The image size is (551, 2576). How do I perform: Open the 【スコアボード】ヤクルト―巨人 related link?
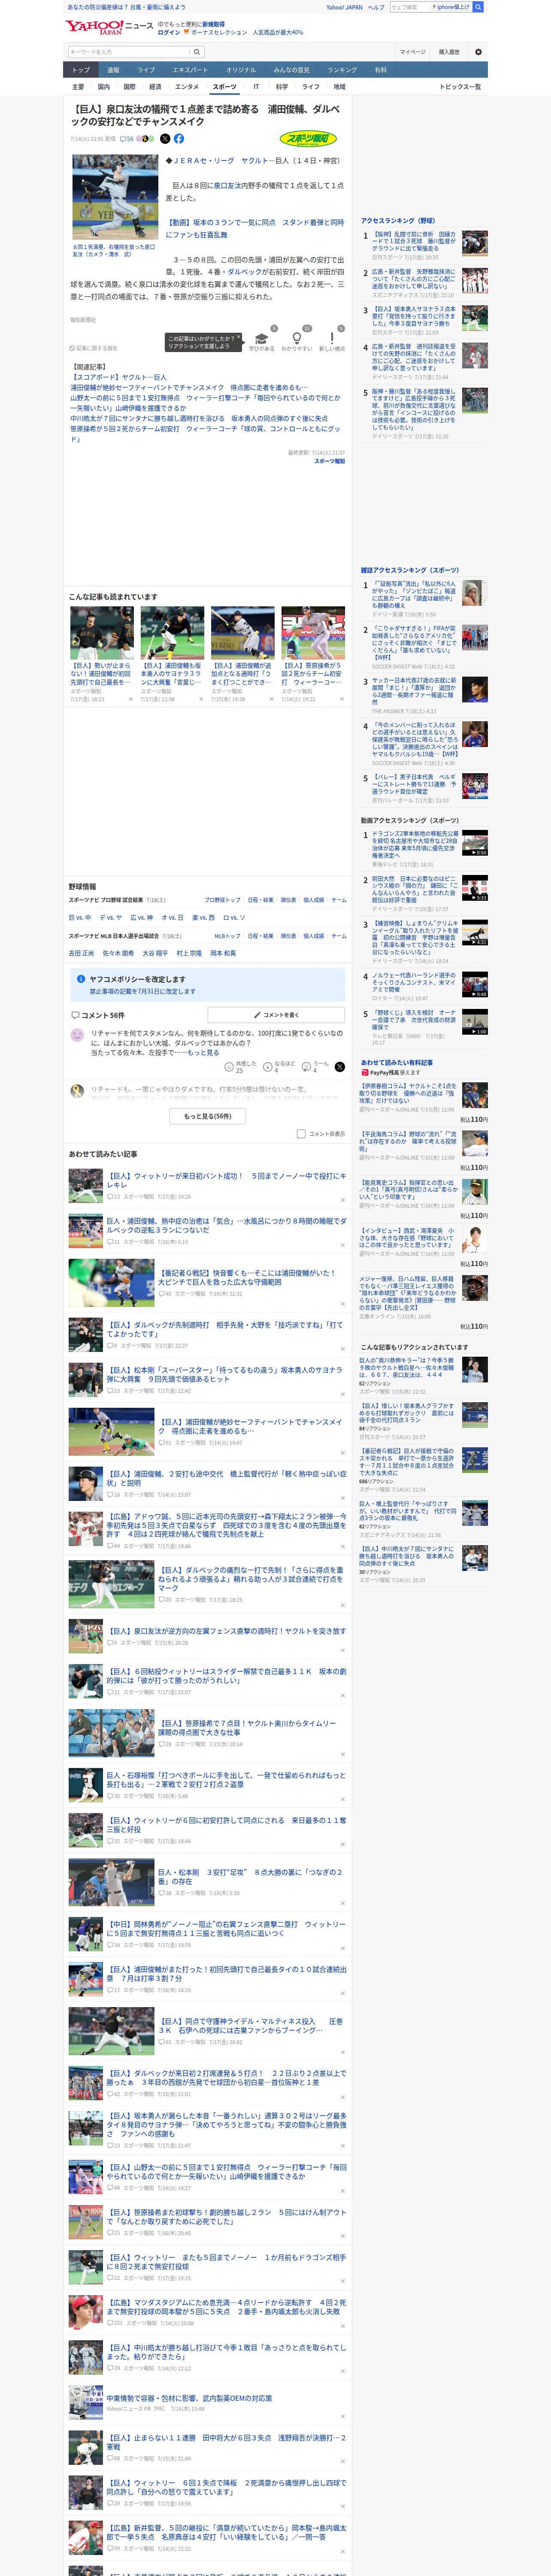[x=119, y=377]
